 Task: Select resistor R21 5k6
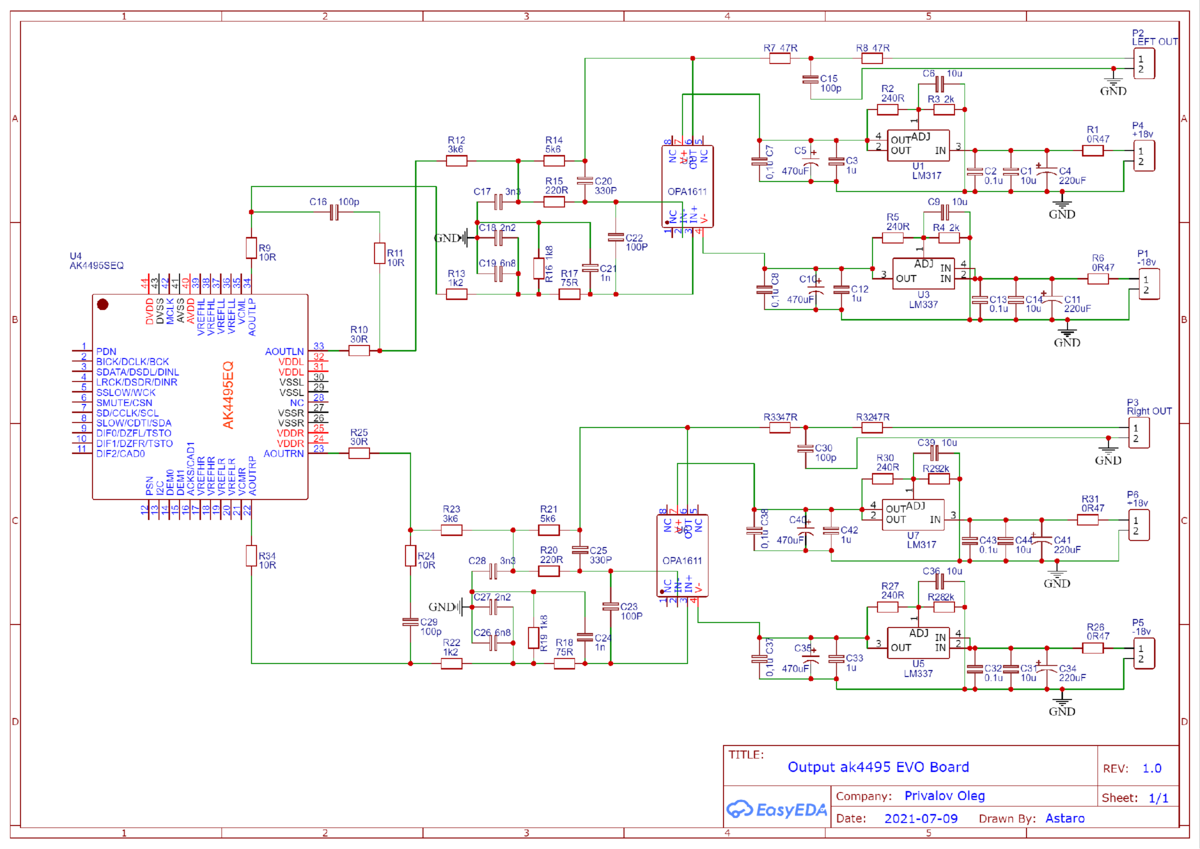pyautogui.click(x=547, y=529)
